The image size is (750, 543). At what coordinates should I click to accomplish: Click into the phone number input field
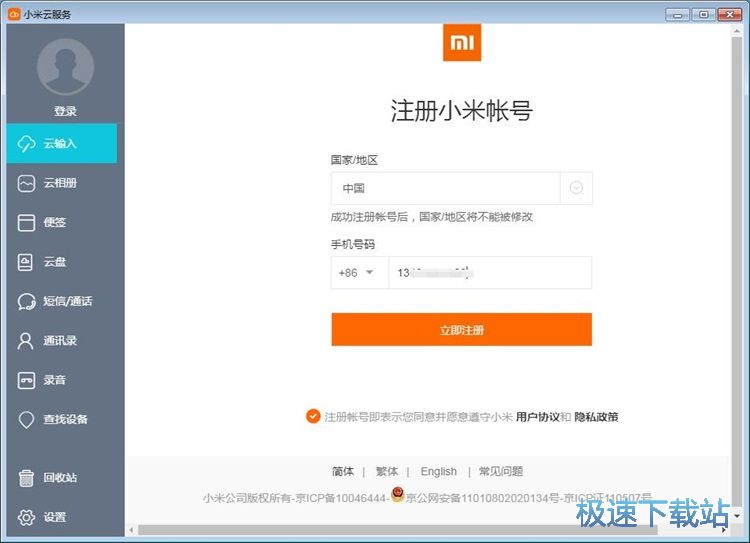click(490, 273)
